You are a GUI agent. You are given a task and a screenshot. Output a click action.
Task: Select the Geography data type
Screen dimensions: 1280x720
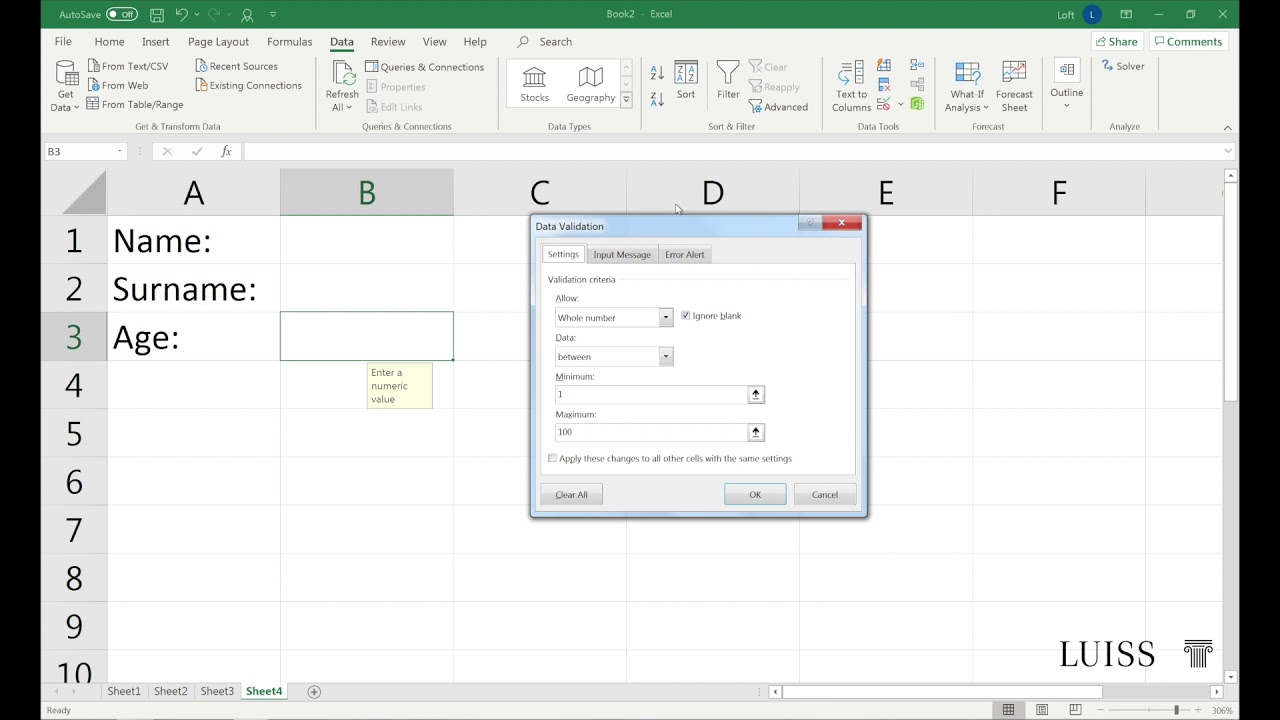(x=590, y=85)
